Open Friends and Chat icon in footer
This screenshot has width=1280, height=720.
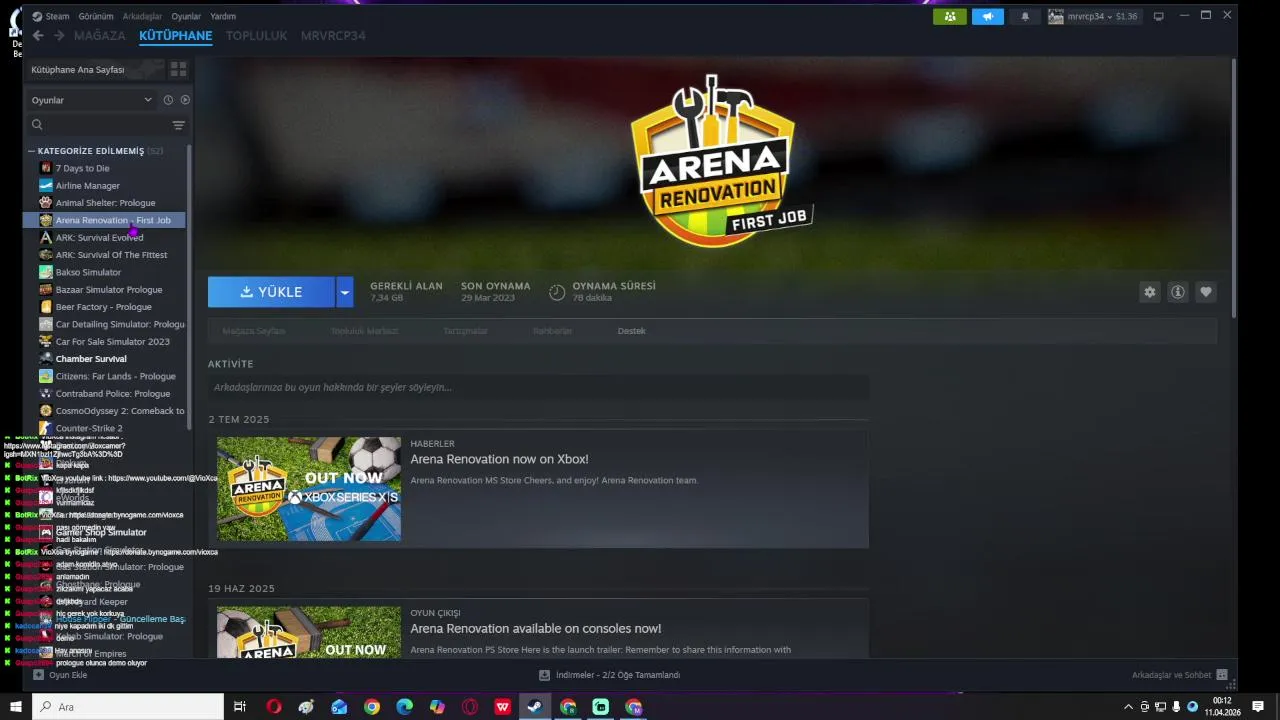pos(1222,675)
